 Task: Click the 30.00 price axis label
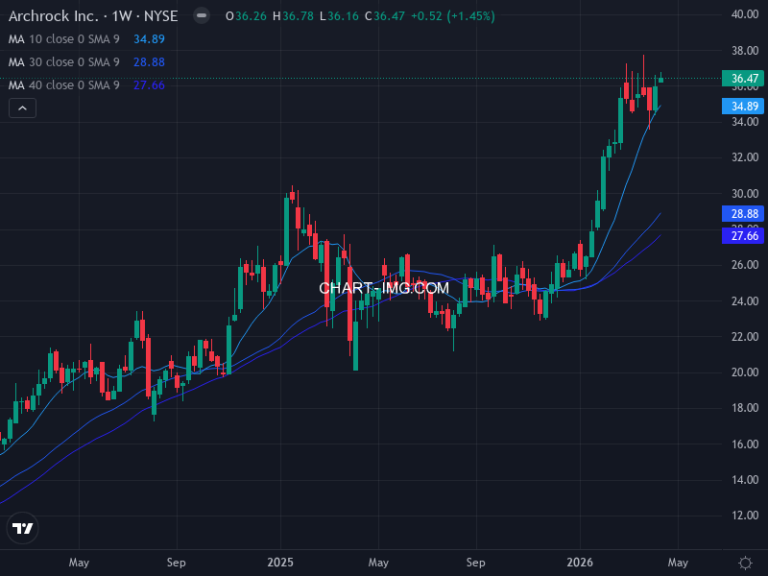pyautogui.click(x=745, y=193)
